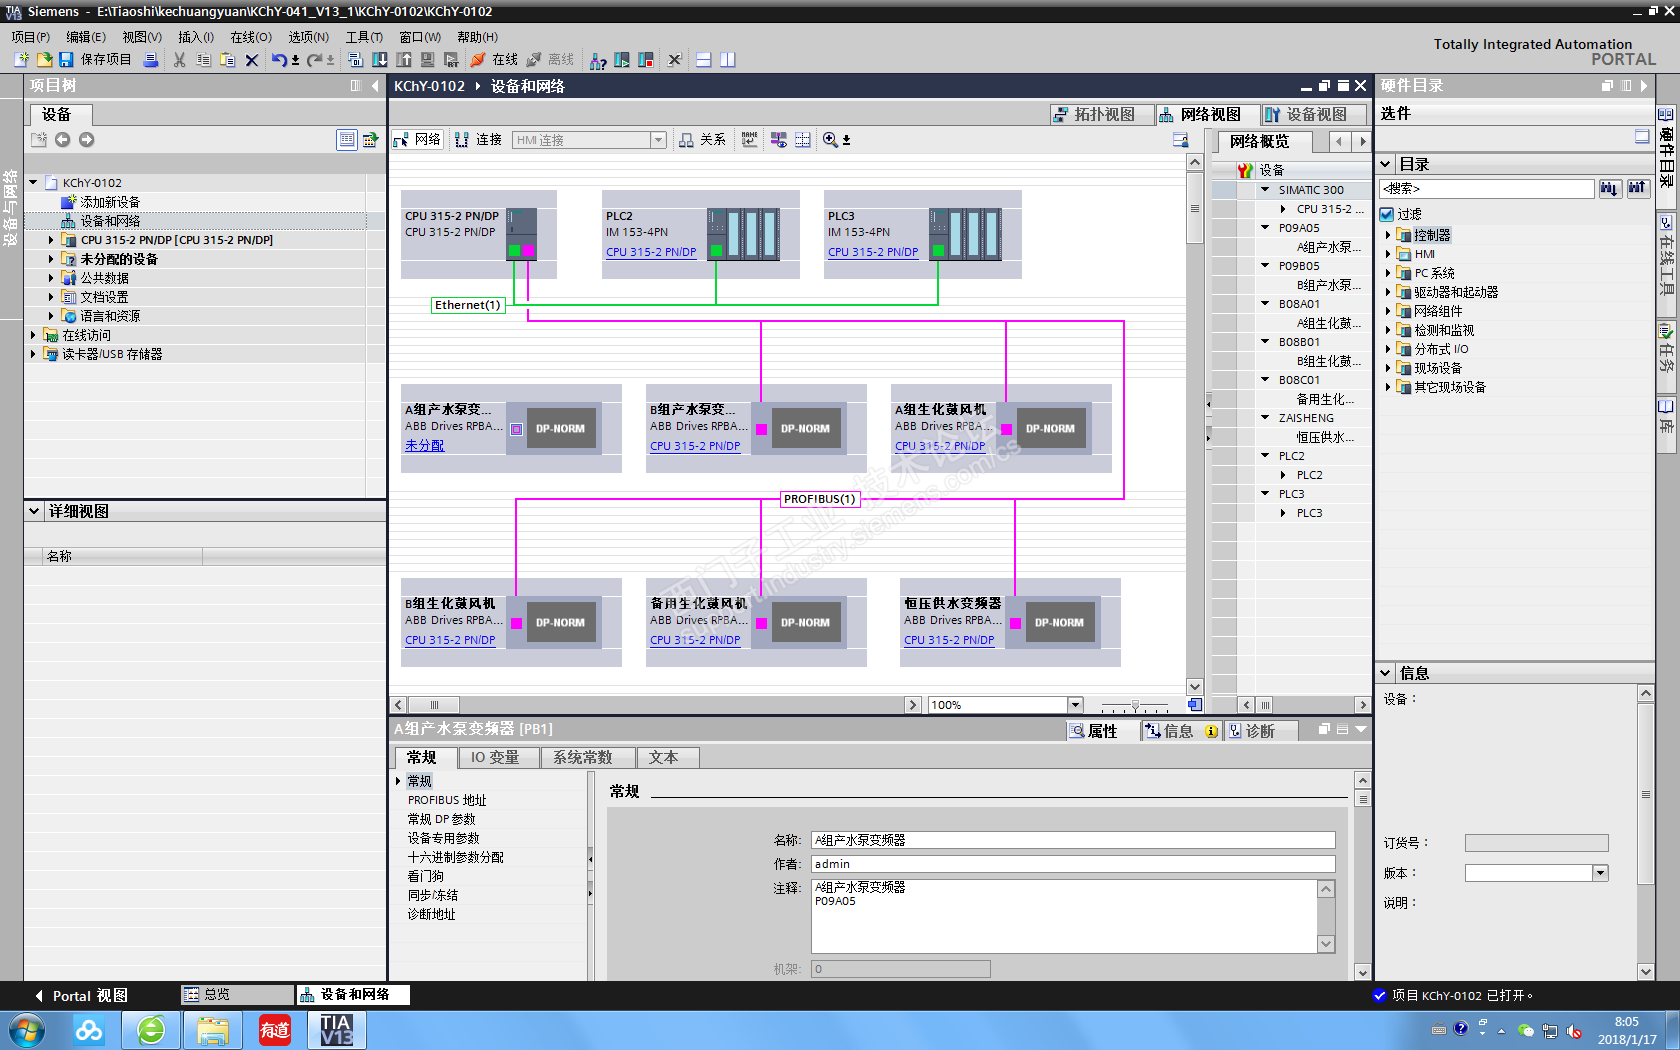Click the zoom magnifier icon in network view

point(830,140)
